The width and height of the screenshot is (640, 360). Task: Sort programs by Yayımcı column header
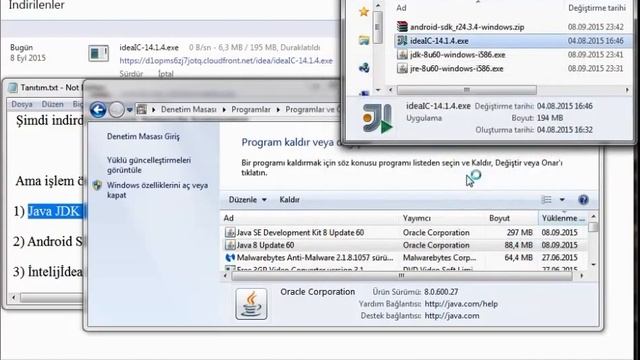tap(442, 218)
